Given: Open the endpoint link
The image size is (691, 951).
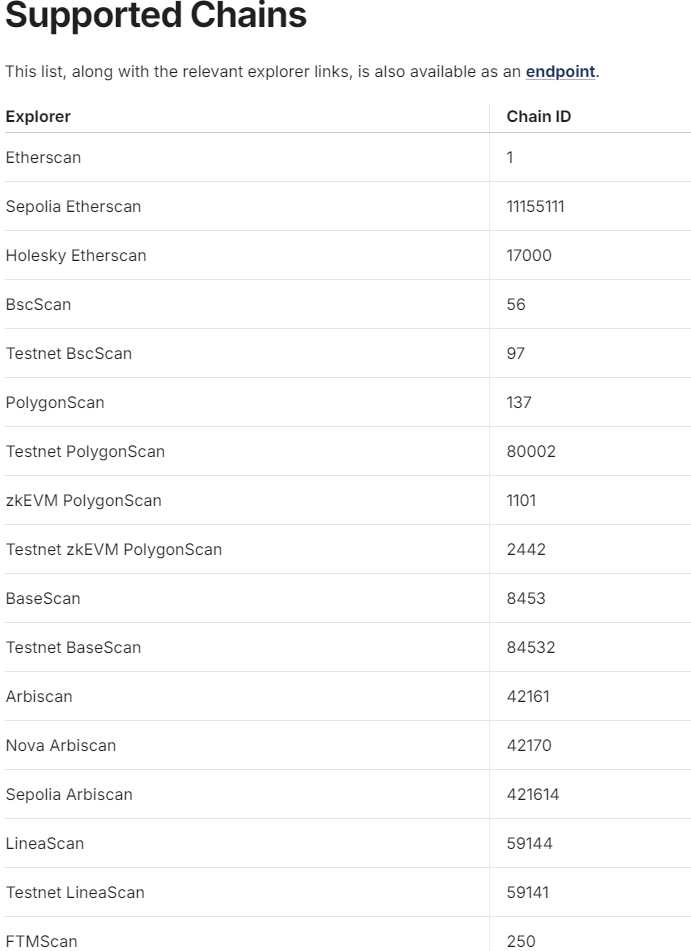Looking at the screenshot, I should (560, 72).
